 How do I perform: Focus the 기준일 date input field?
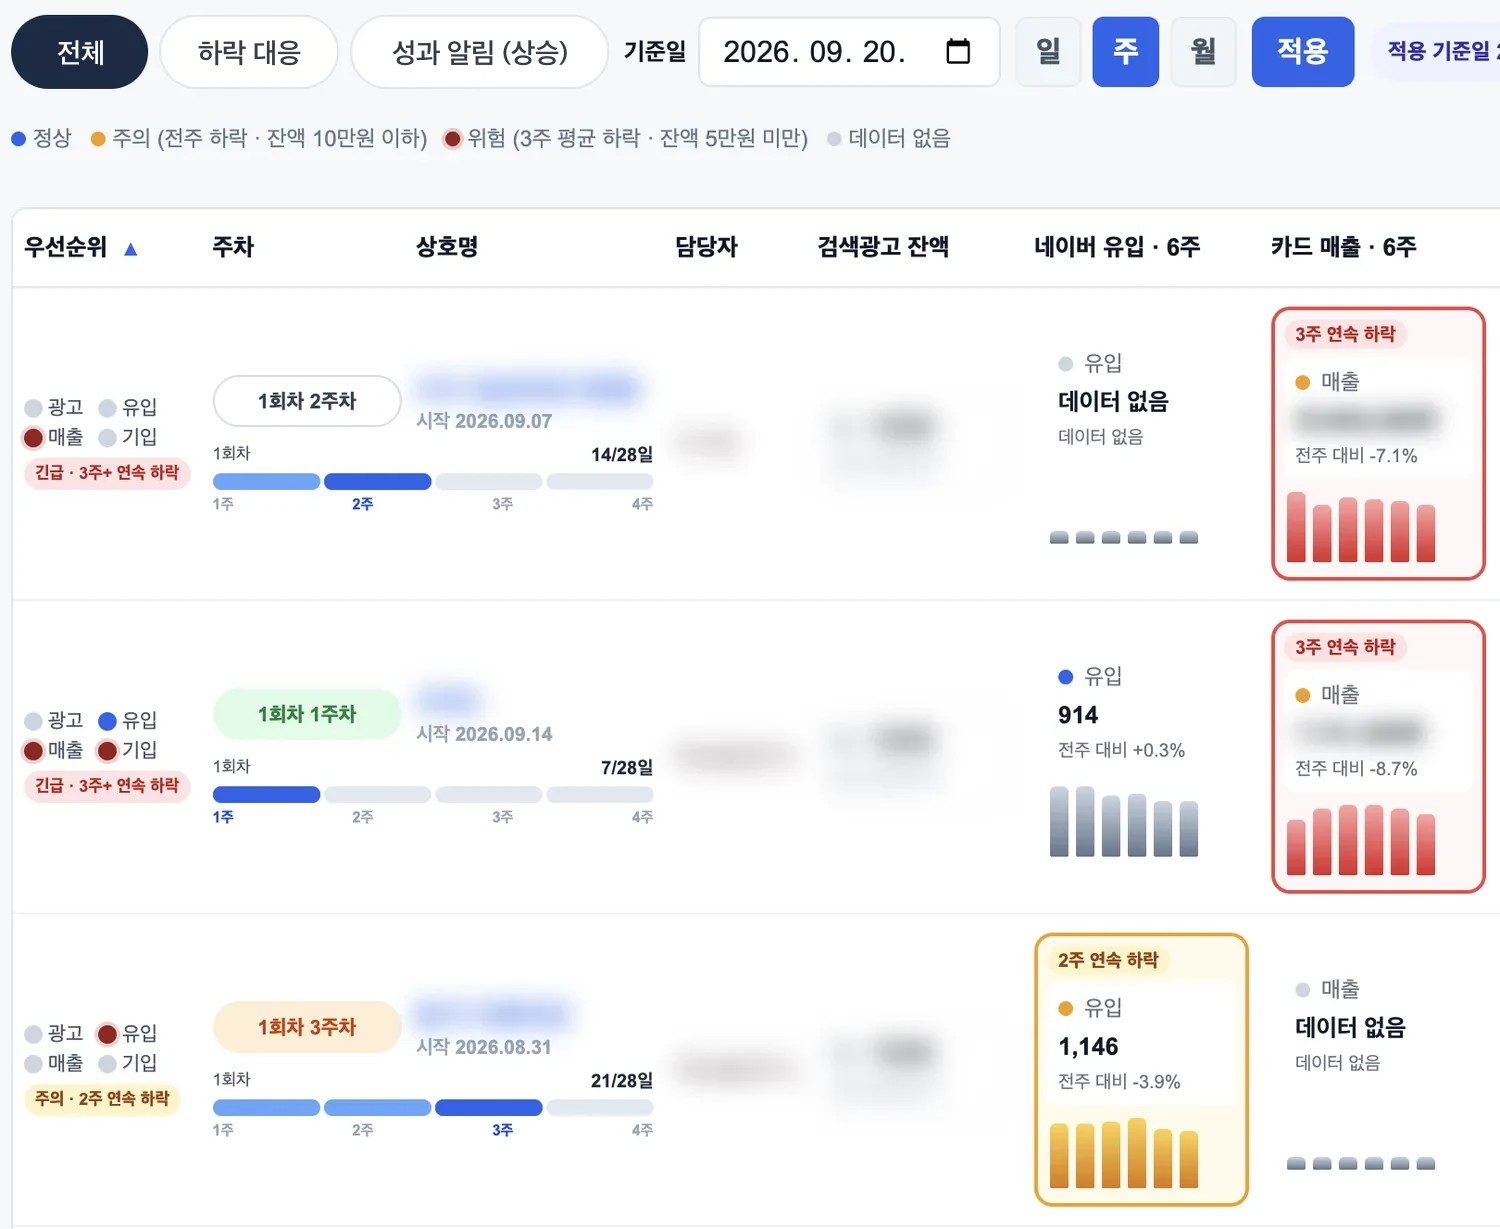[x=849, y=52]
